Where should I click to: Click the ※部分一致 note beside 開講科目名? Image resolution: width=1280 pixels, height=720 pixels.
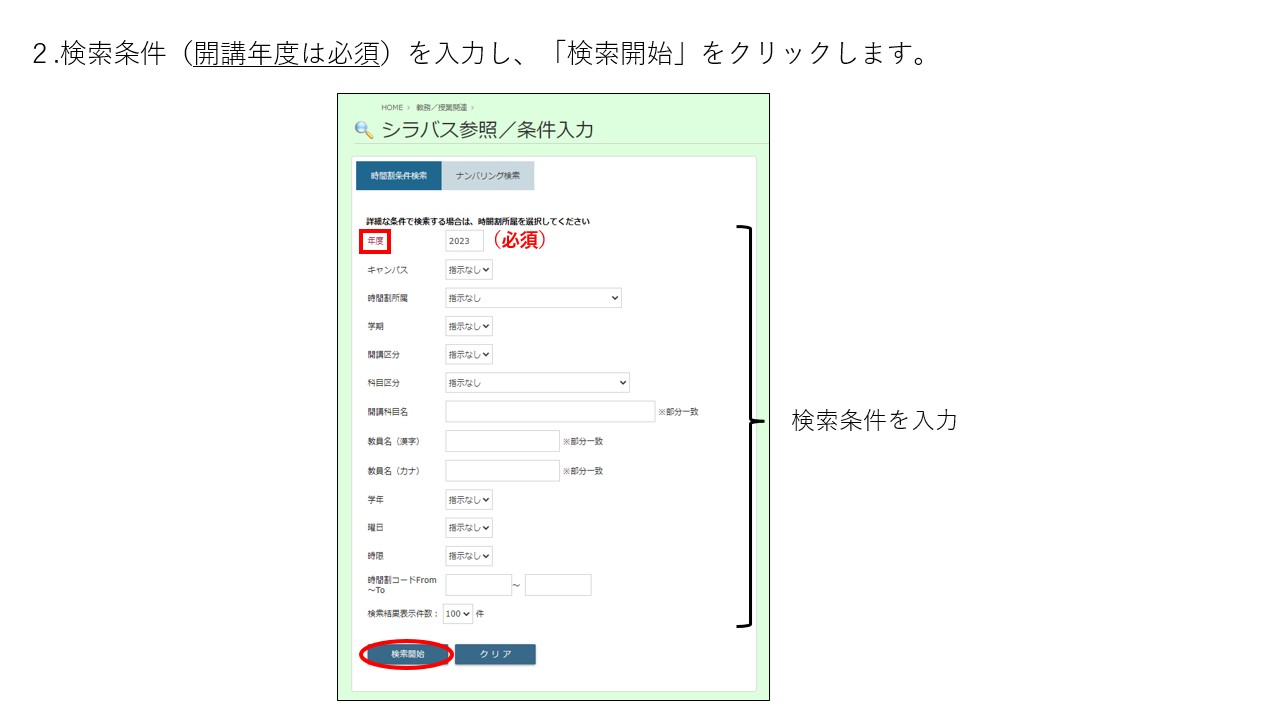tap(678, 411)
